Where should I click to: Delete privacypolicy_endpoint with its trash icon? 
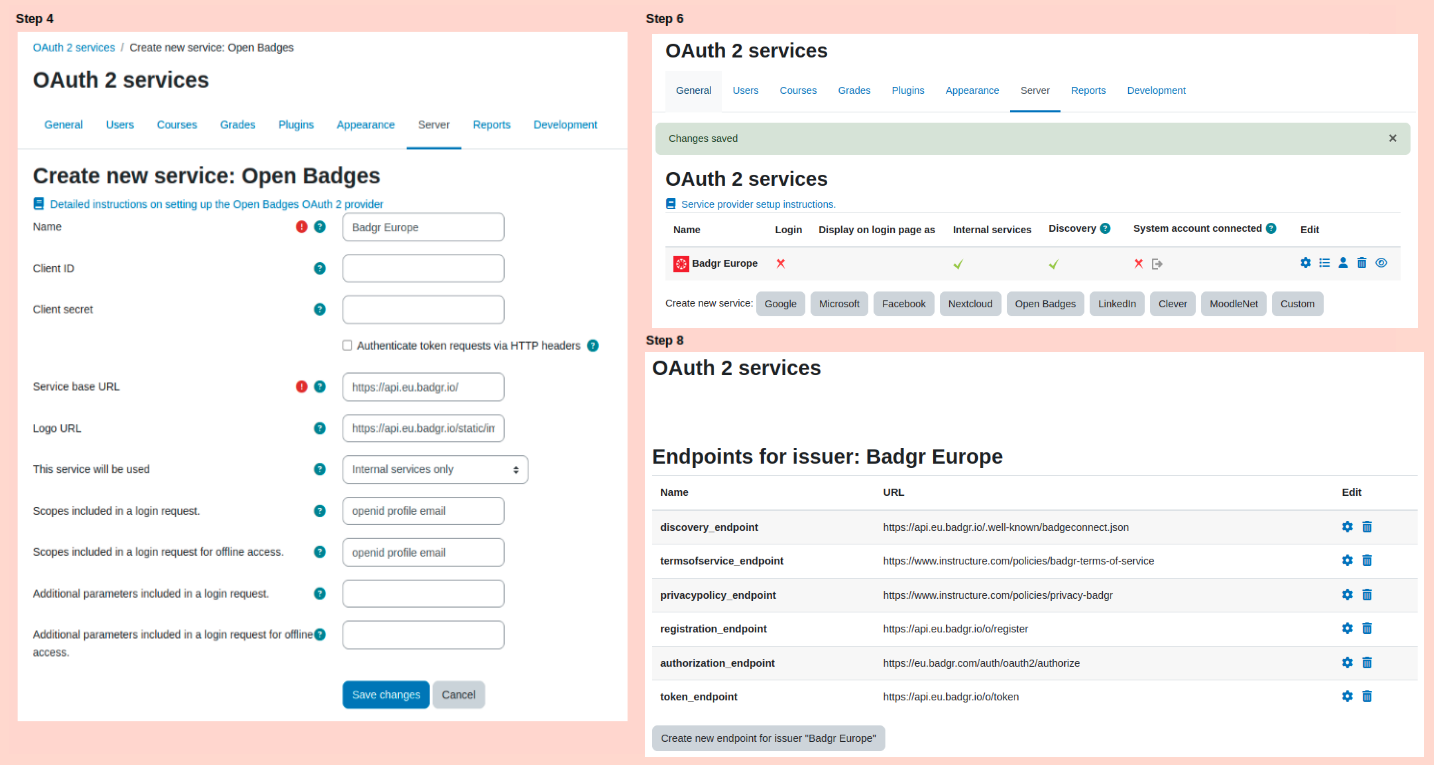coord(1367,594)
